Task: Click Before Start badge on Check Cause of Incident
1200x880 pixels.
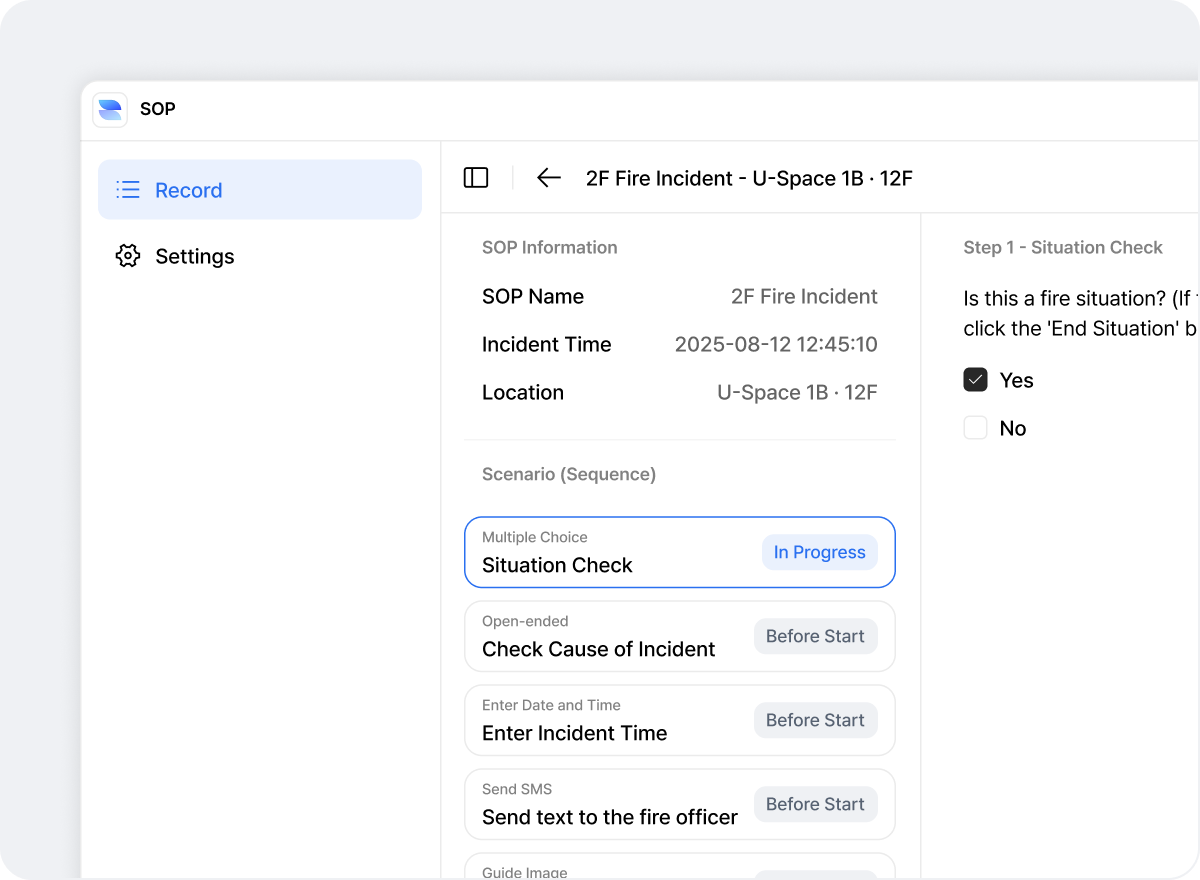Action: [x=815, y=636]
